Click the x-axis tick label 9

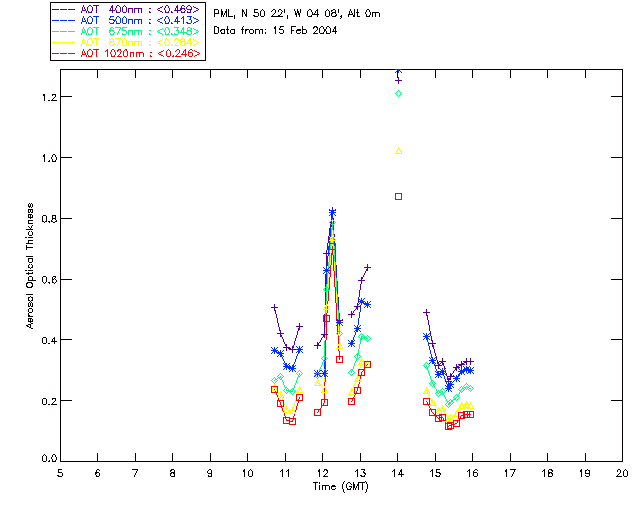coord(210,473)
